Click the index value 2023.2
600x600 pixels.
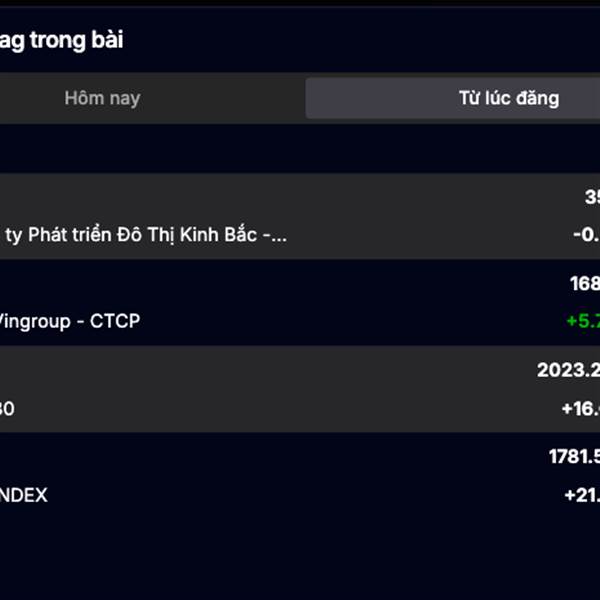[x=568, y=370]
